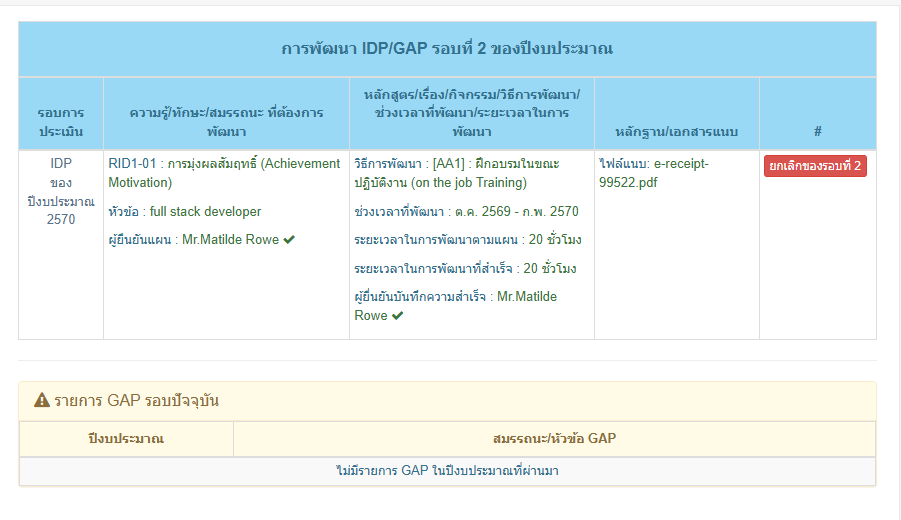Click the หัวข้อ : full stack developer line

pos(184,211)
